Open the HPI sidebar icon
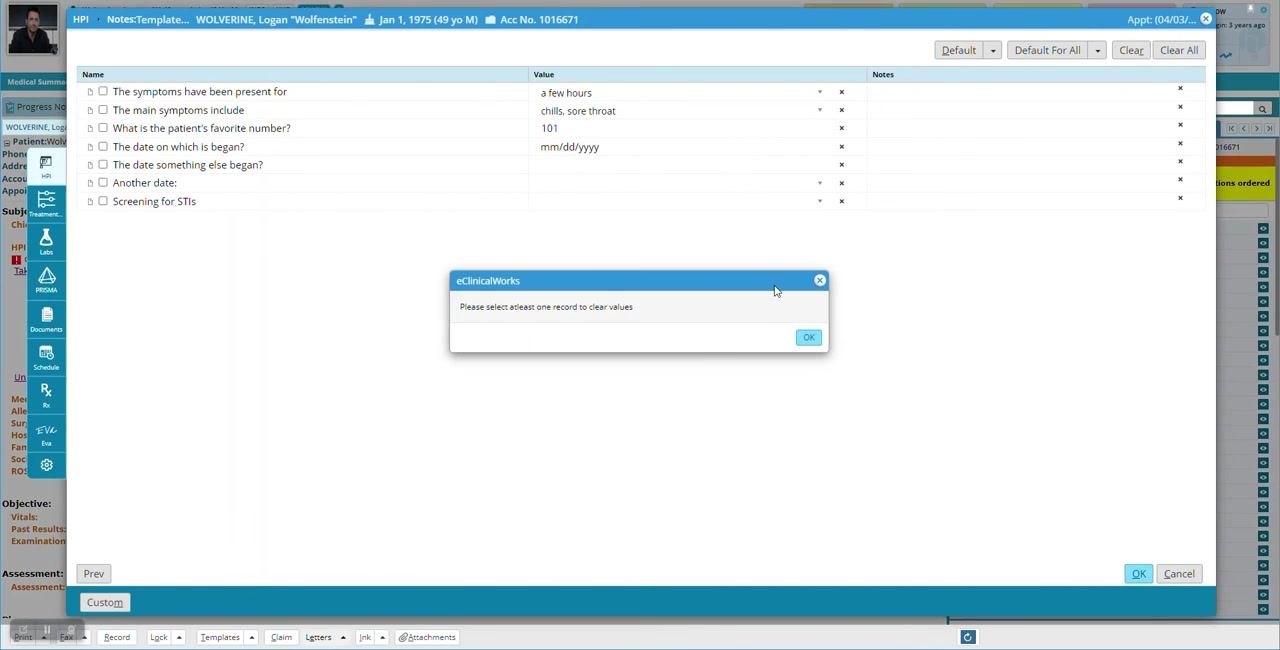This screenshot has height=650, width=1280. (x=46, y=166)
